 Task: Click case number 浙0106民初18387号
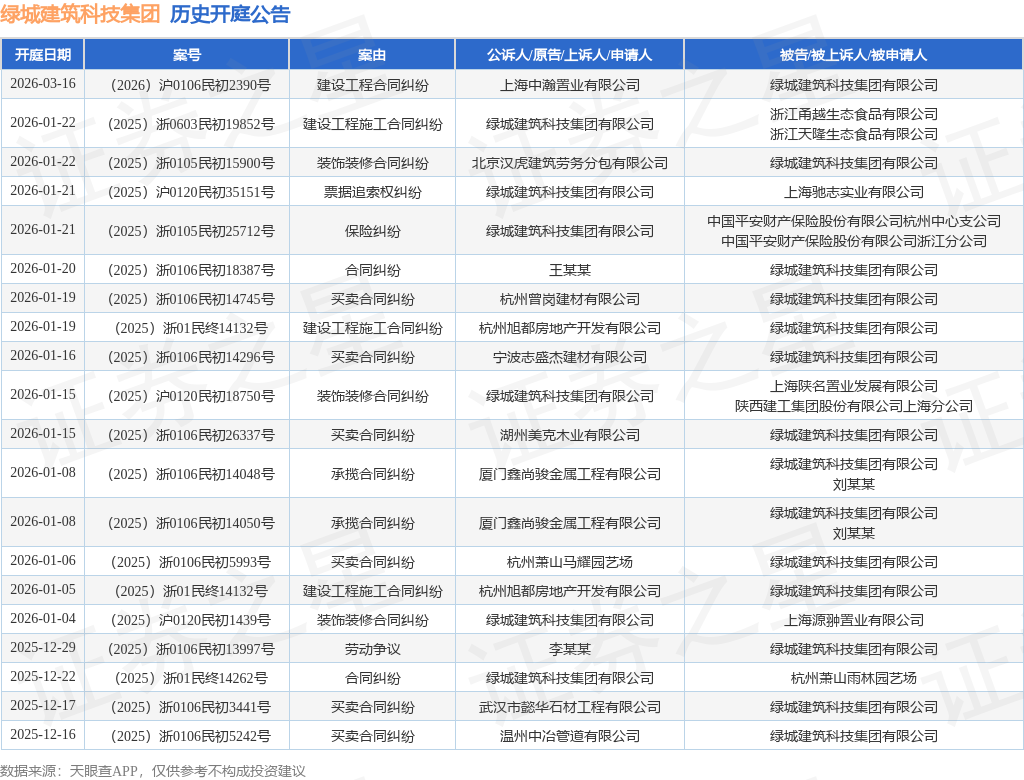click(191, 270)
